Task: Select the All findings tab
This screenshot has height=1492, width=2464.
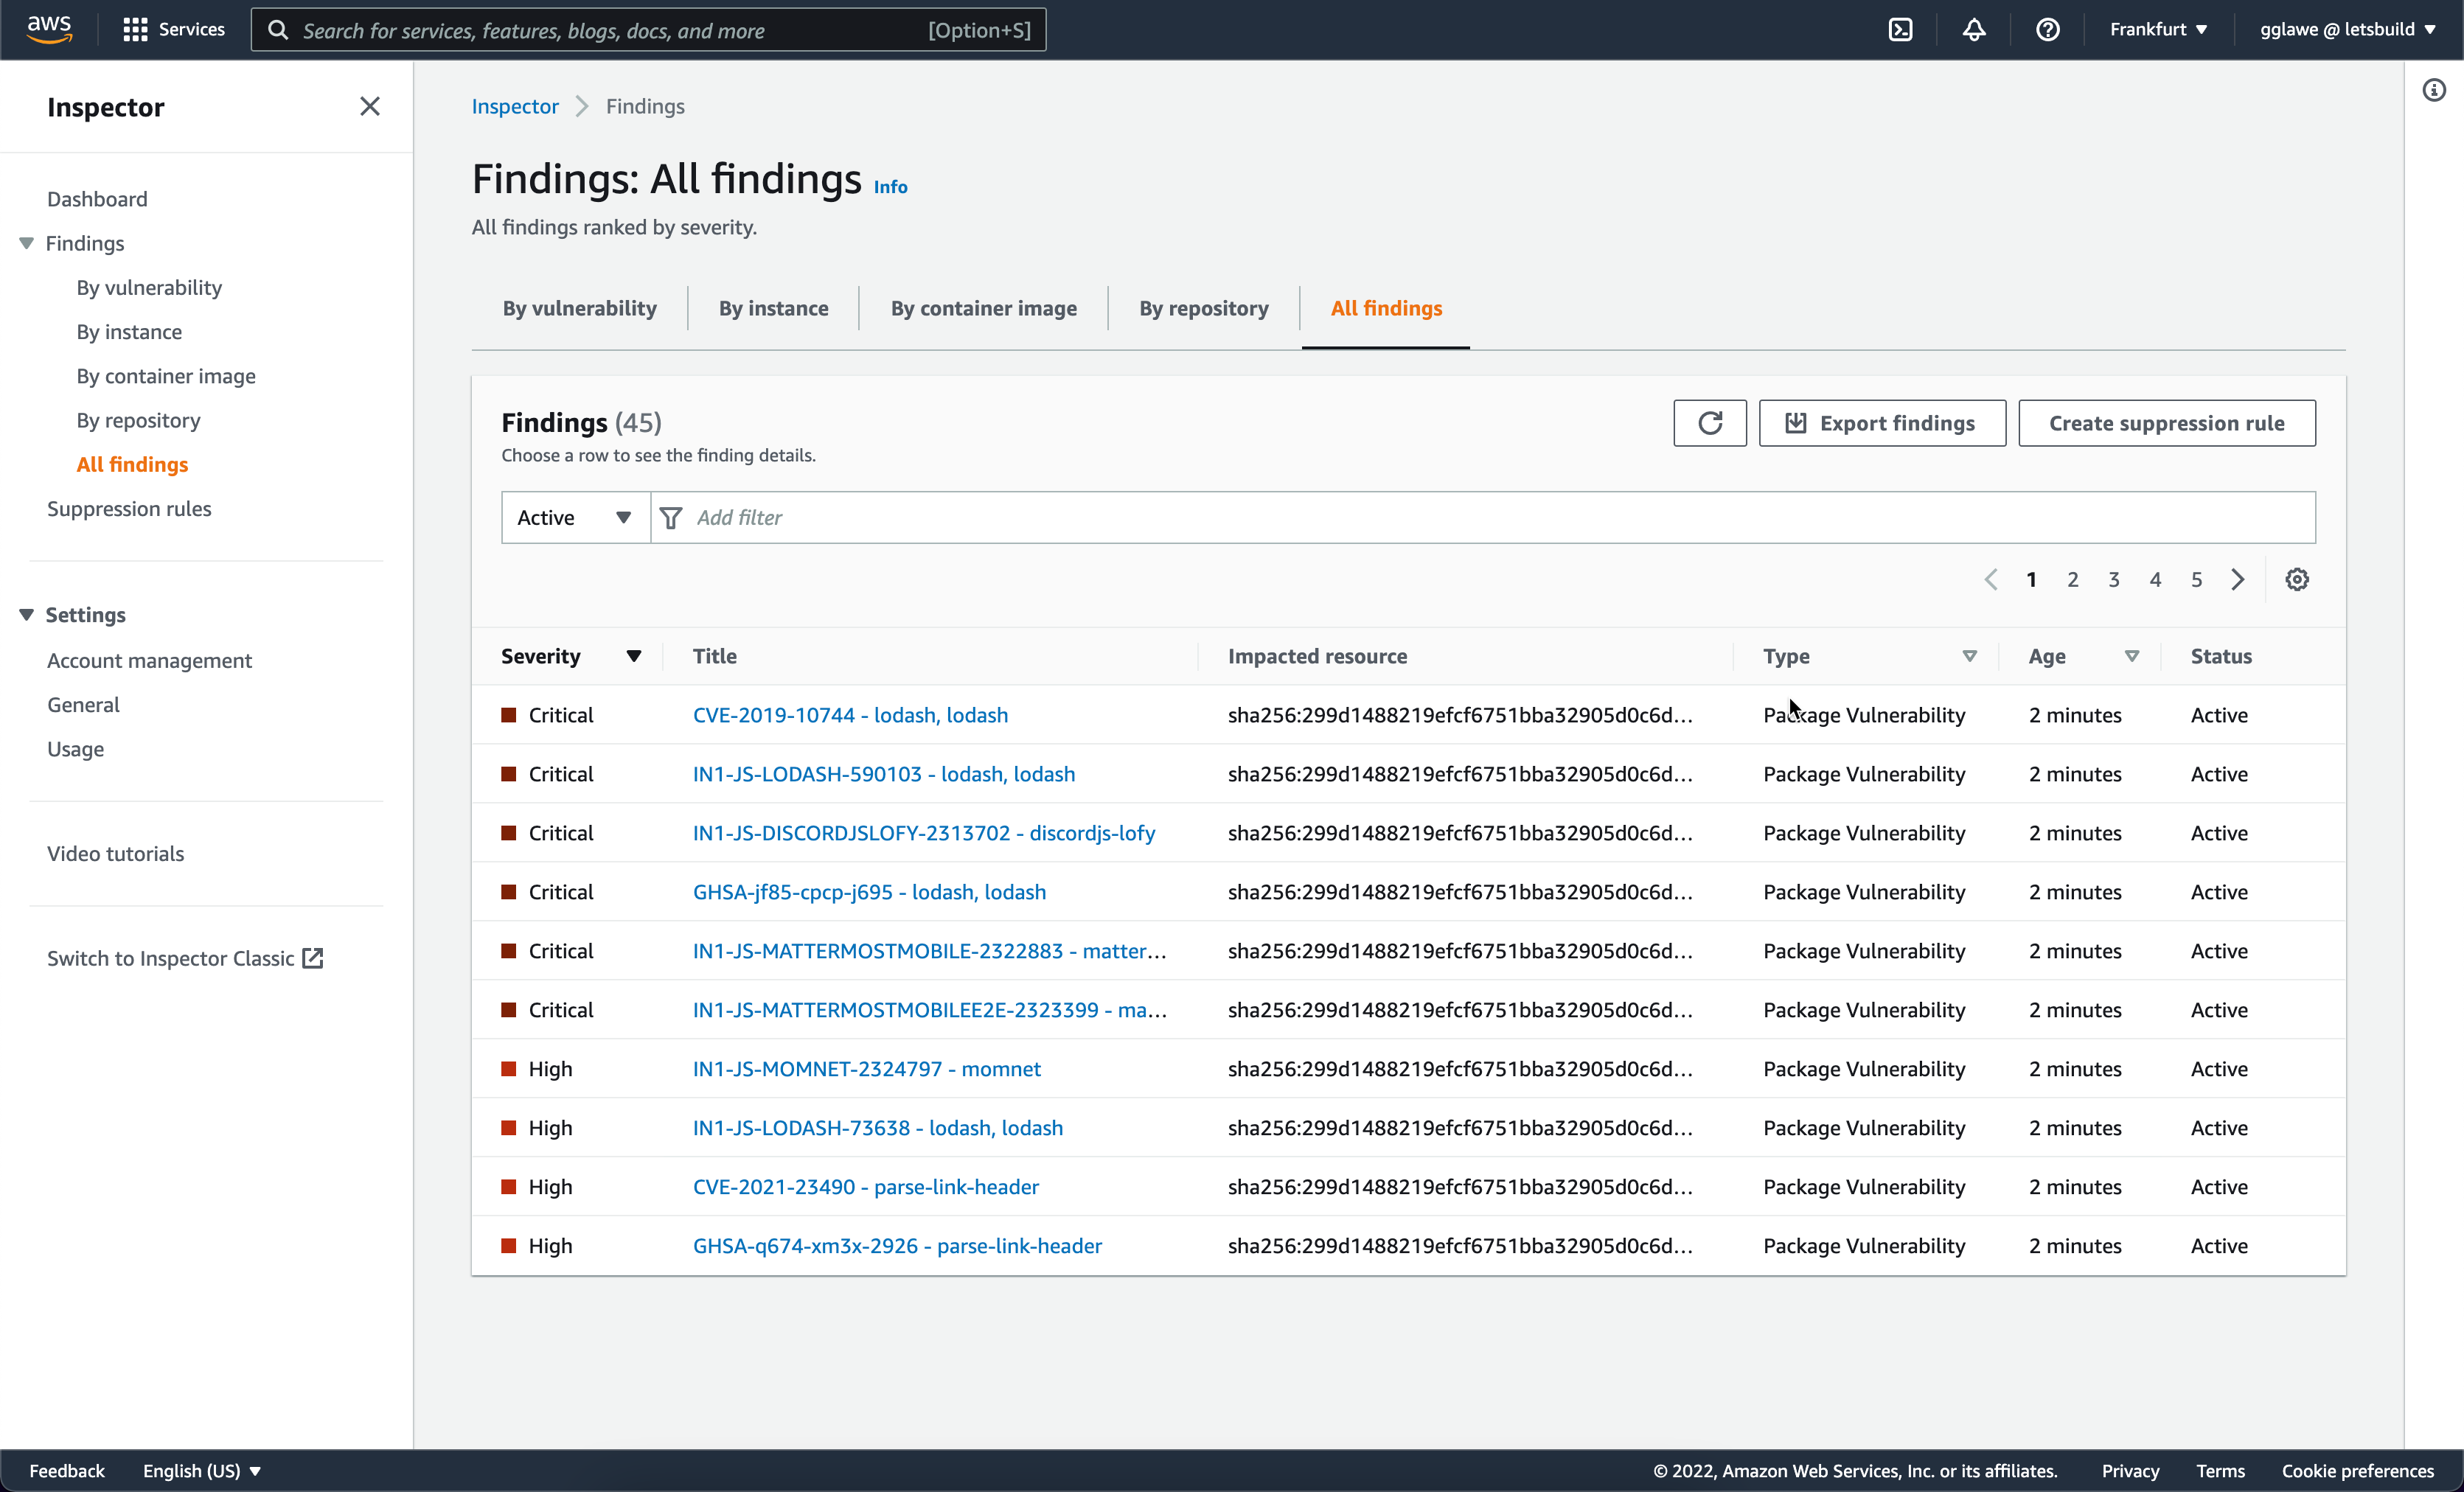Action: (1386, 308)
